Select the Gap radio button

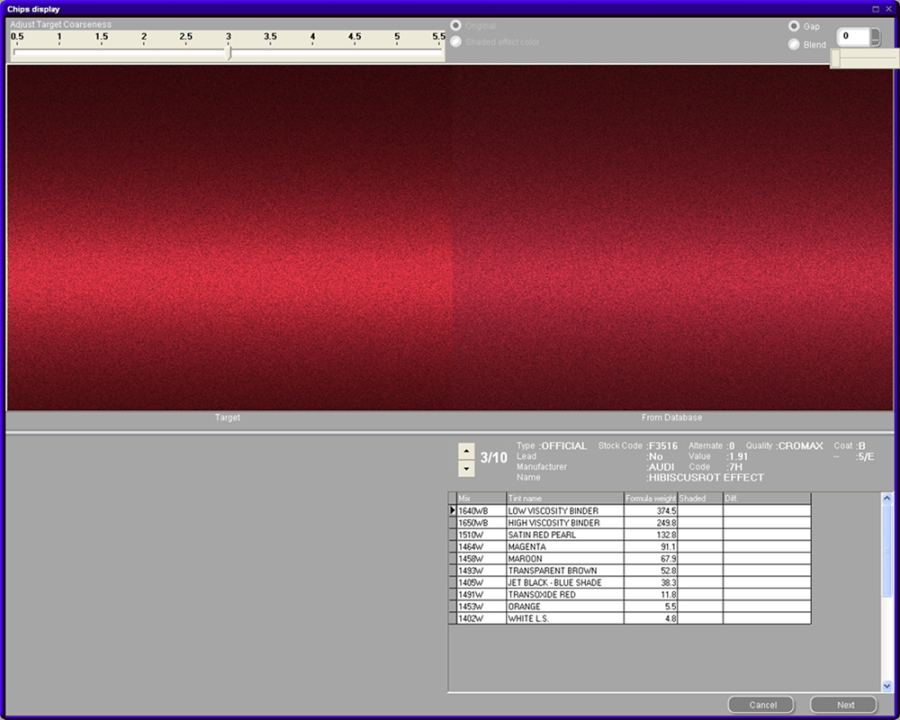tap(794, 26)
